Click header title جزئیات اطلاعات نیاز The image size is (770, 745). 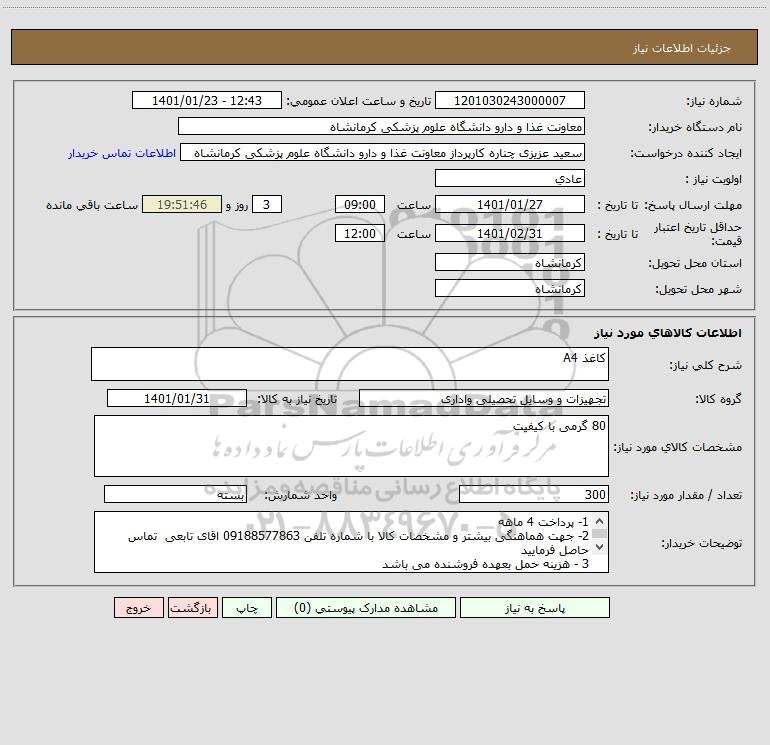point(682,48)
